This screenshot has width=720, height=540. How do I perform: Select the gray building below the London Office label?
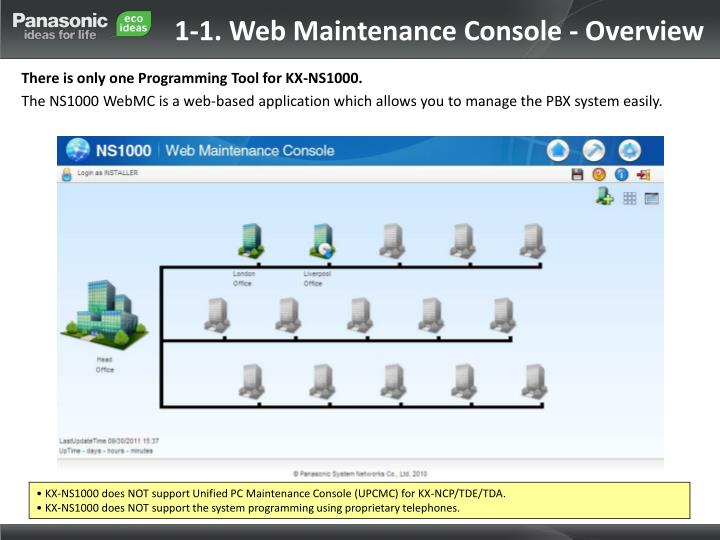[x=217, y=315]
